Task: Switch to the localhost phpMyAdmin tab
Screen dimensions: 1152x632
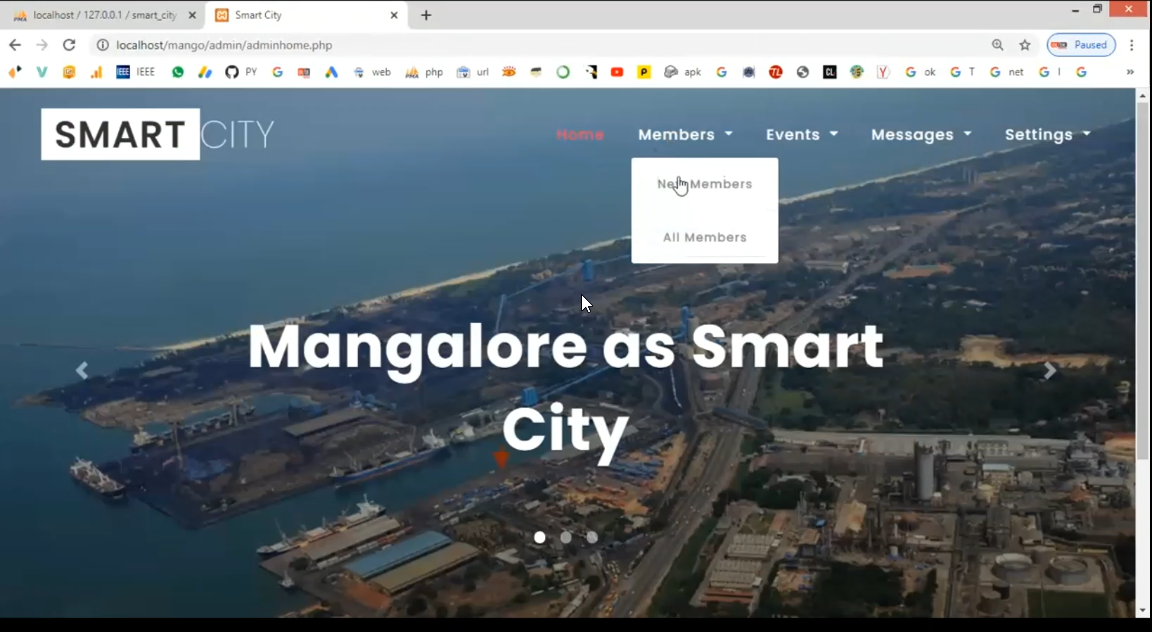Action: 100,15
